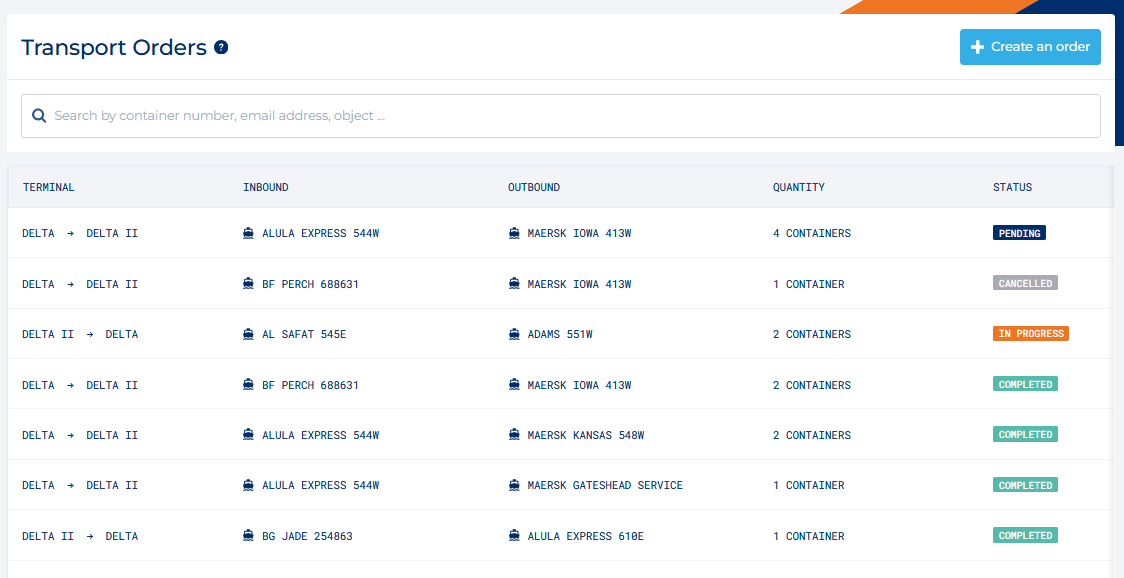
Task: Select 1 CONTAINER in the BG JADE row
Action: point(809,536)
